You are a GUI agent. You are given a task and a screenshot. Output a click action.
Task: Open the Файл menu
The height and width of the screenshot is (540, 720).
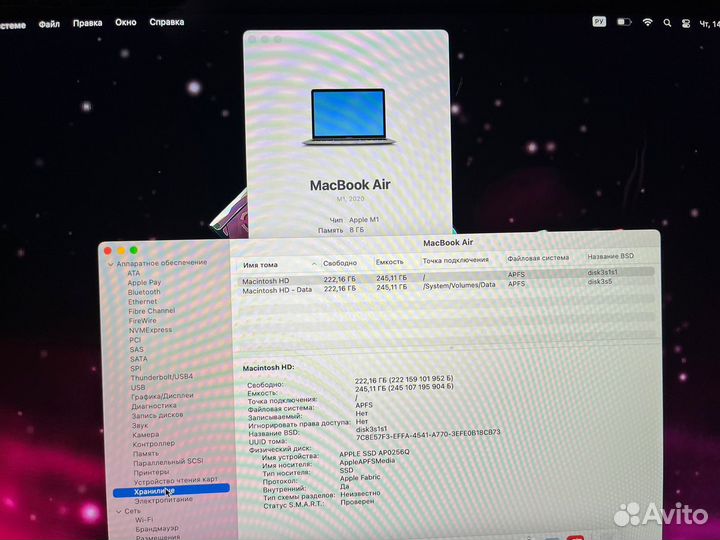pos(49,24)
